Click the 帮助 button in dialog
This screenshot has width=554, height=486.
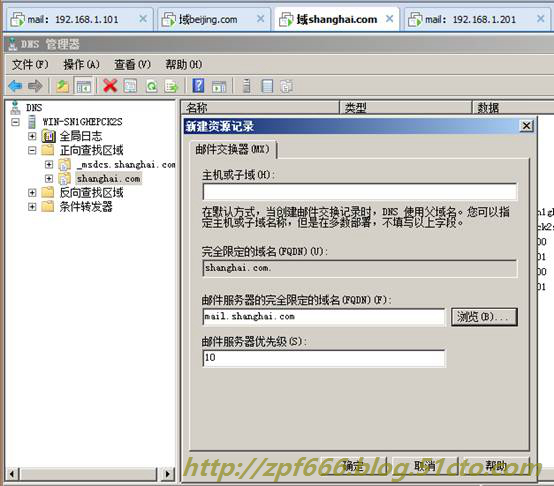point(496,467)
